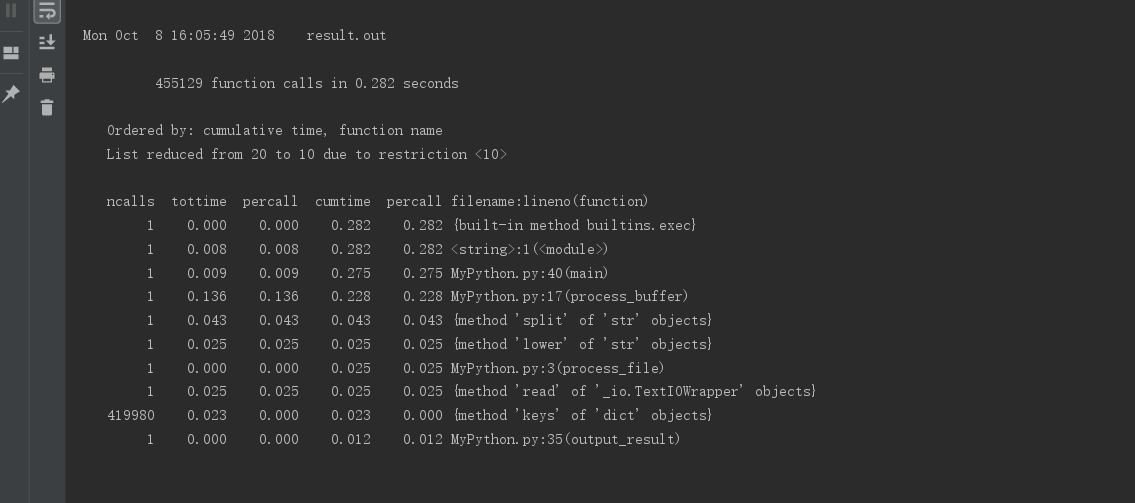Image resolution: width=1135 pixels, height=503 pixels.
Task: Clear all console output with the trash icon
Action: click(47, 107)
